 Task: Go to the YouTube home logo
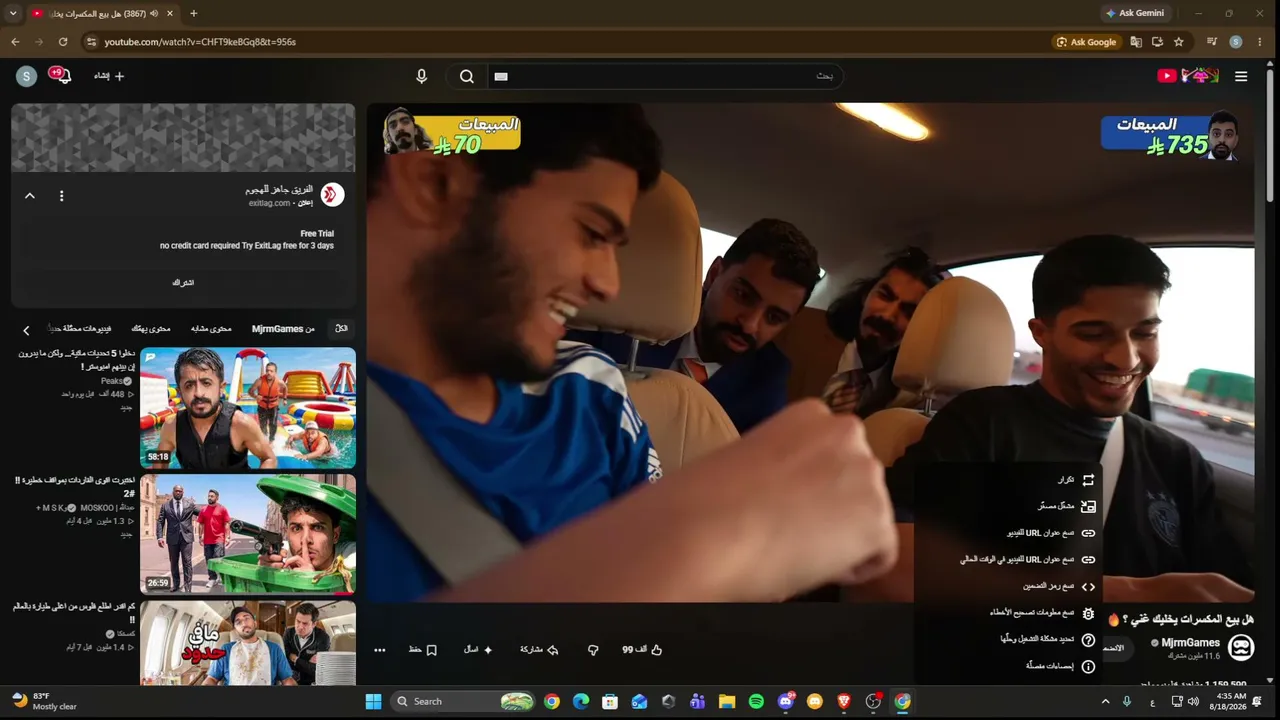1188,76
